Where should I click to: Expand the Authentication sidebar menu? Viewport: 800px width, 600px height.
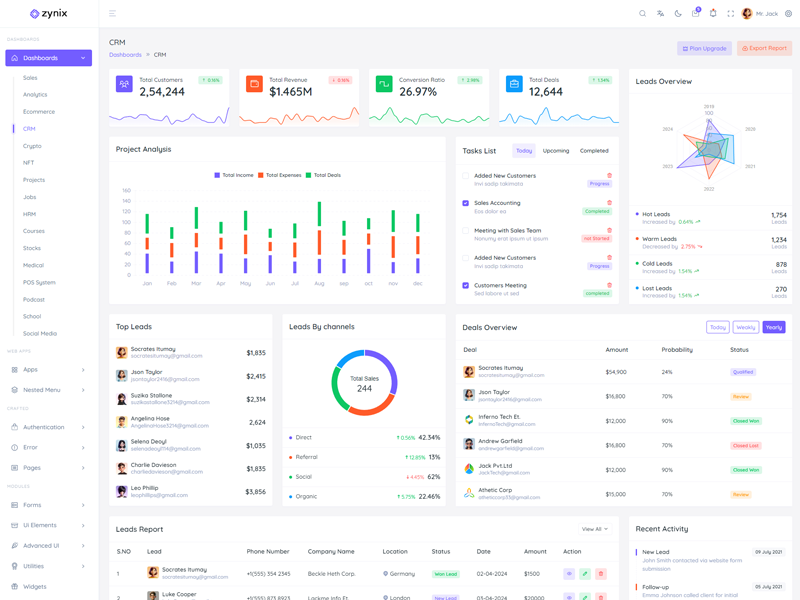tap(48, 427)
